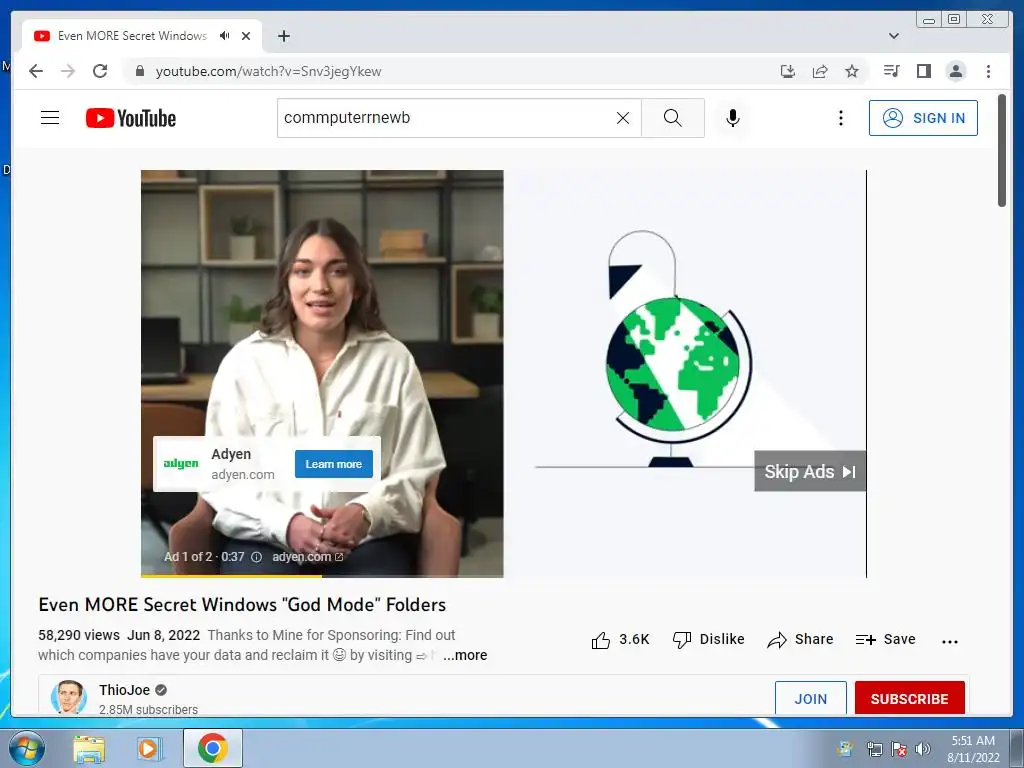
Task: Open Windows Start menu
Action: click(27, 748)
